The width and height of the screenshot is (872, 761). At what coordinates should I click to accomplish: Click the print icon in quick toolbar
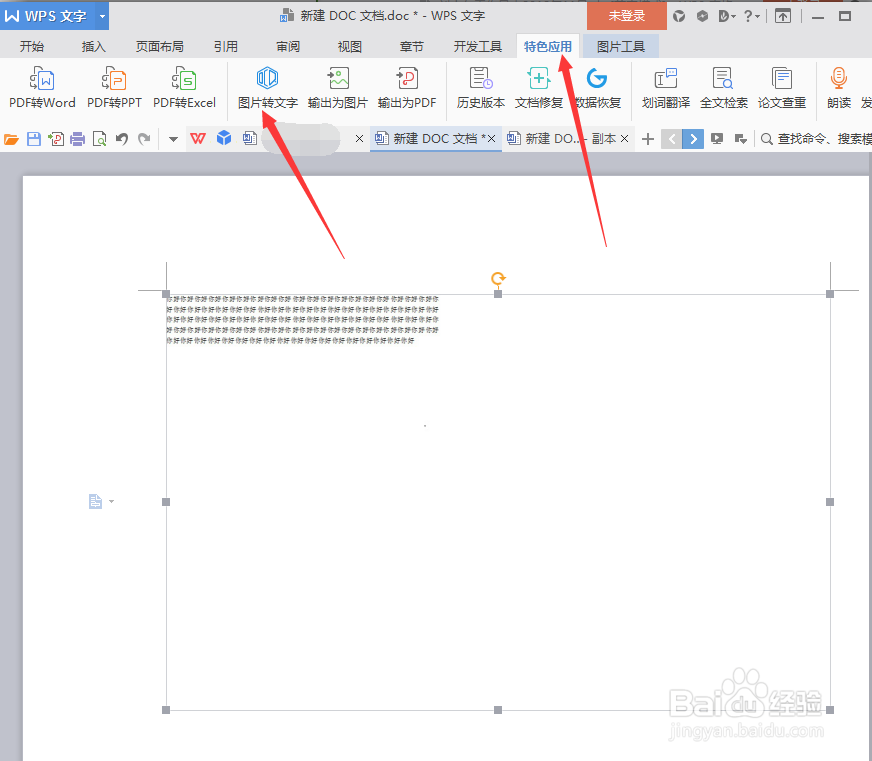[x=77, y=139]
